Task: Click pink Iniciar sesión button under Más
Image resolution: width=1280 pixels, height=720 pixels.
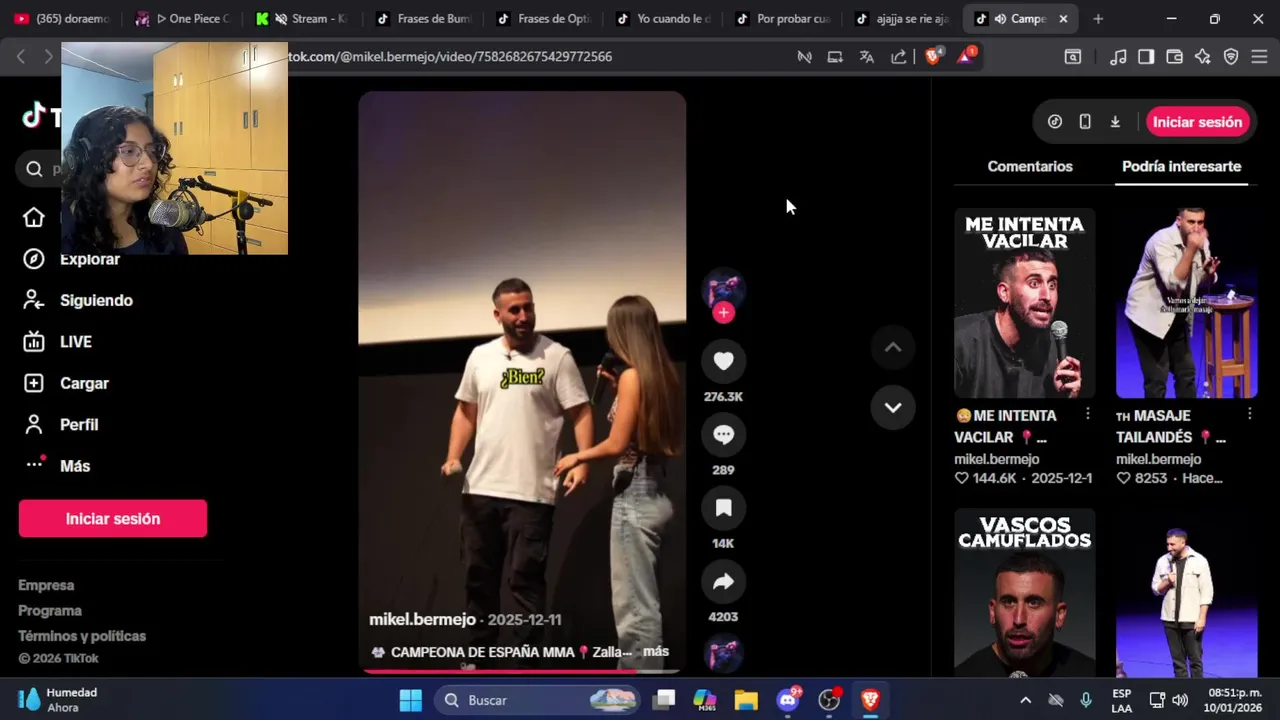Action: click(x=113, y=519)
